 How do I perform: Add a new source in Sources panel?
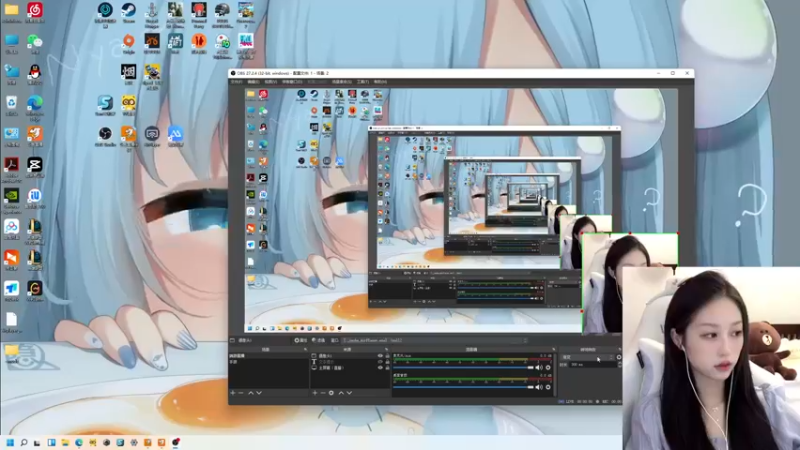pyautogui.click(x=315, y=393)
